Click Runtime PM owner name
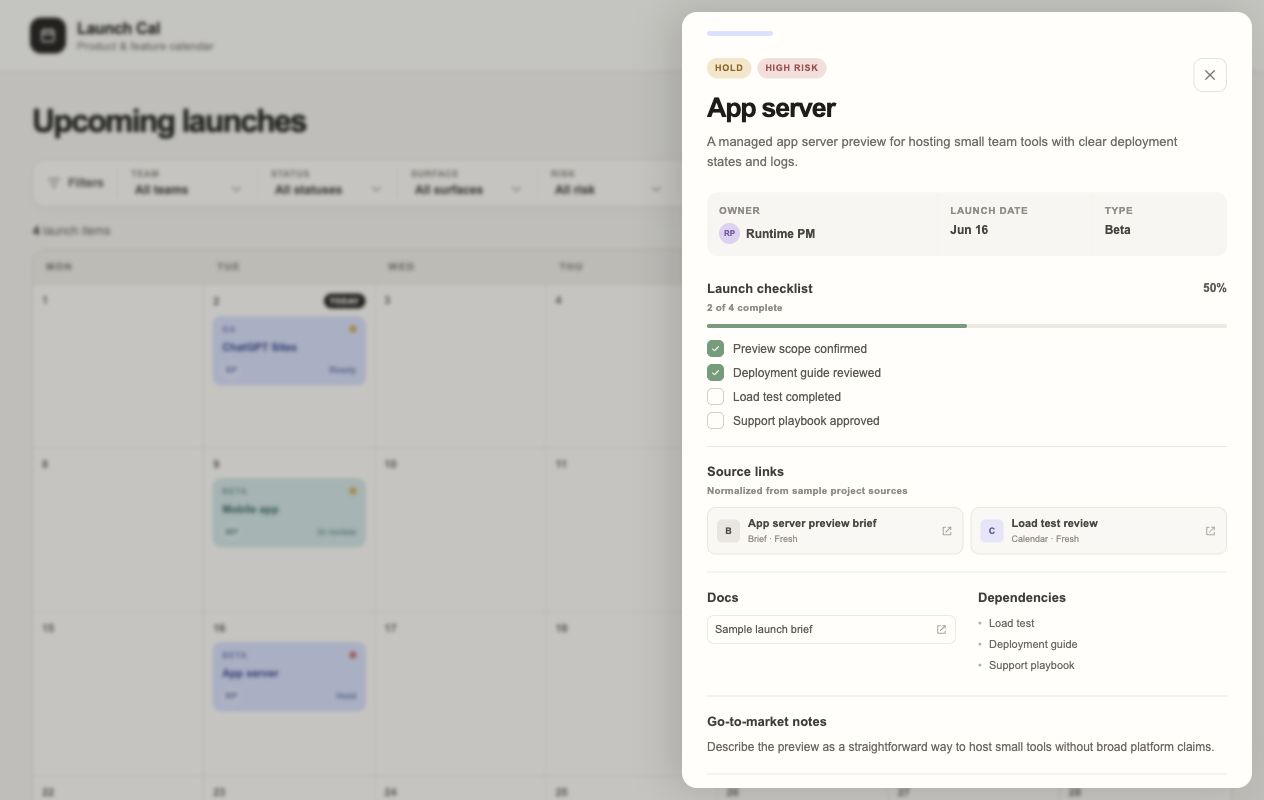Viewport: 1264px width, 800px height. [x=780, y=234]
